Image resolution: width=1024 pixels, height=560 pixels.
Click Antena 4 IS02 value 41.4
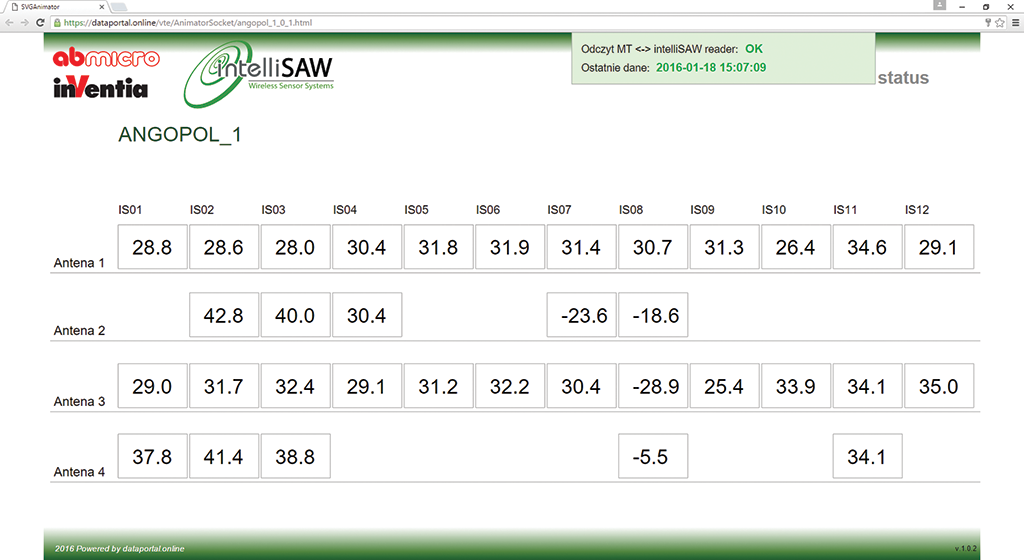pos(223,456)
